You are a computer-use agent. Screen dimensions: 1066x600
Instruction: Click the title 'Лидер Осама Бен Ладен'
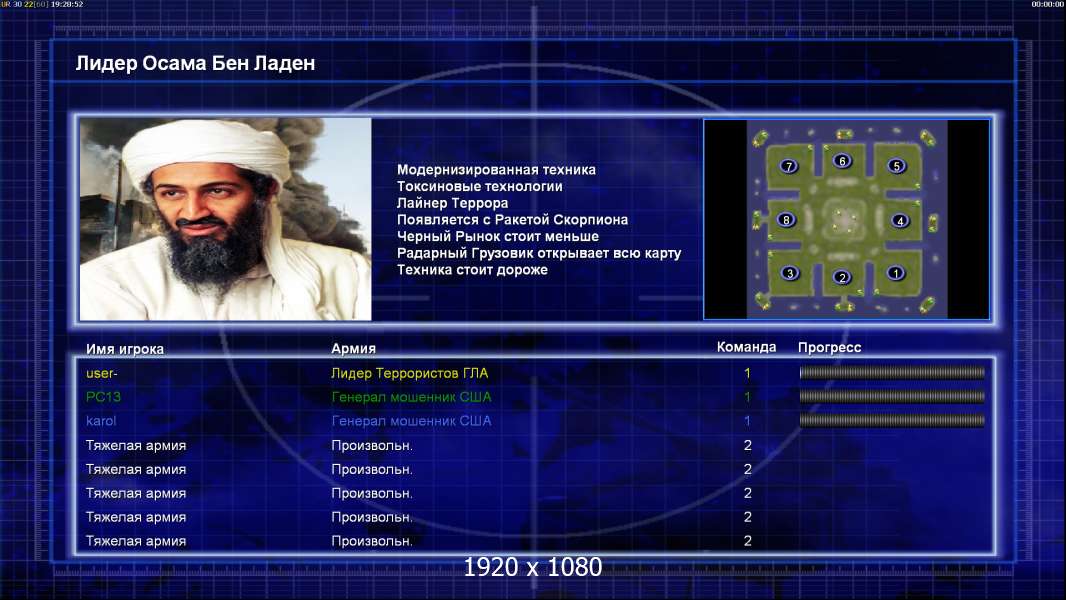(195, 63)
